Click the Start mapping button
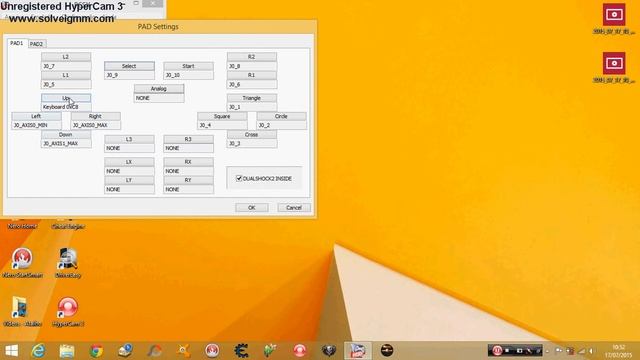 coord(188,66)
